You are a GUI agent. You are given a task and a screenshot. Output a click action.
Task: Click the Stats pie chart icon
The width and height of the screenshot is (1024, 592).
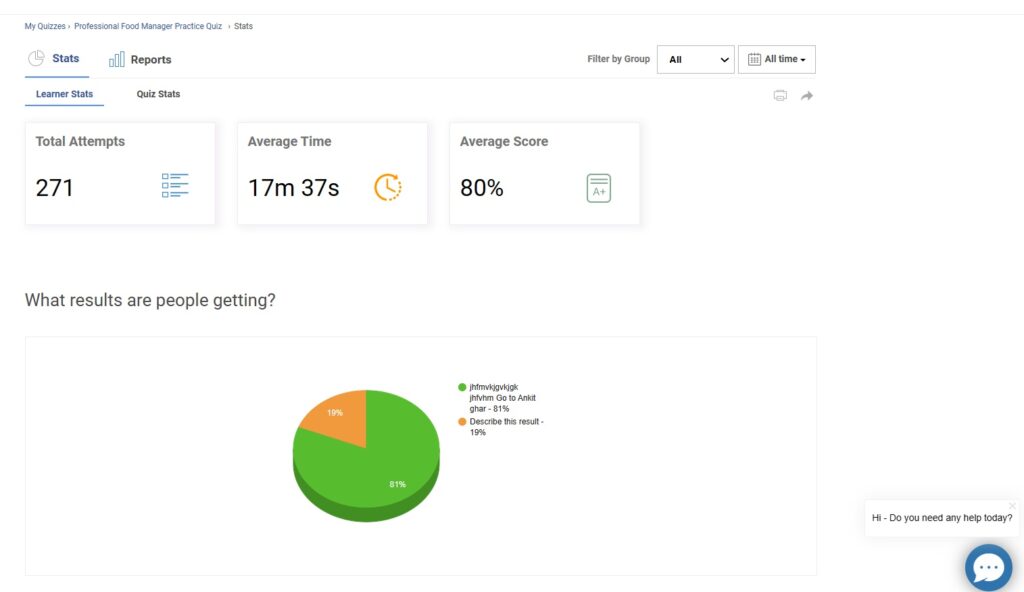pos(36,58)
